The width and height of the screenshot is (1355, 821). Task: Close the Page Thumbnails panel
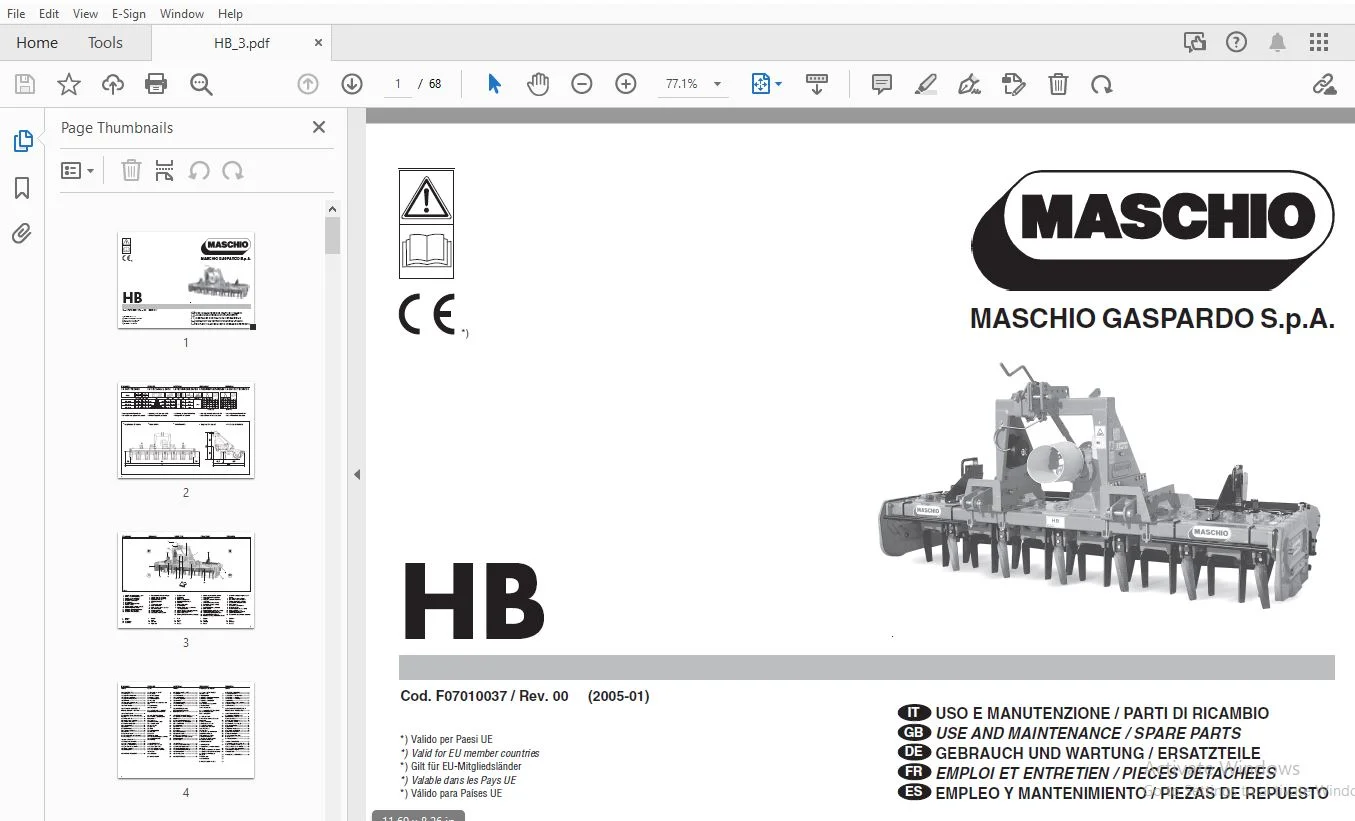coord(319,127)
